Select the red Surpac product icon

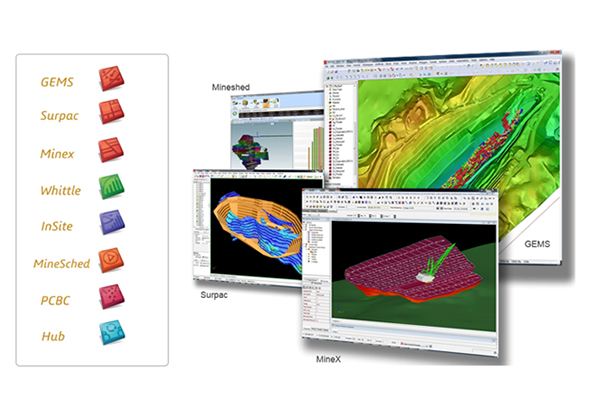coord(112,112)
